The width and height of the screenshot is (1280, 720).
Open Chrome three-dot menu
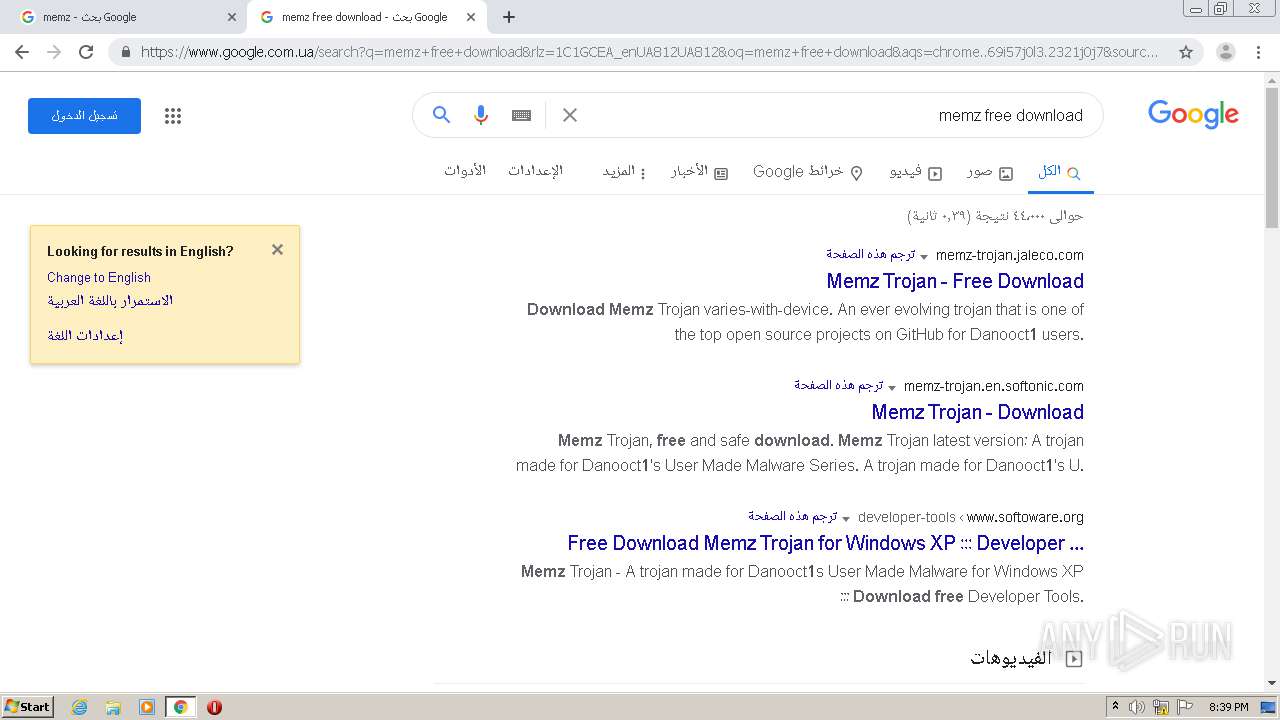point(1258,52)
